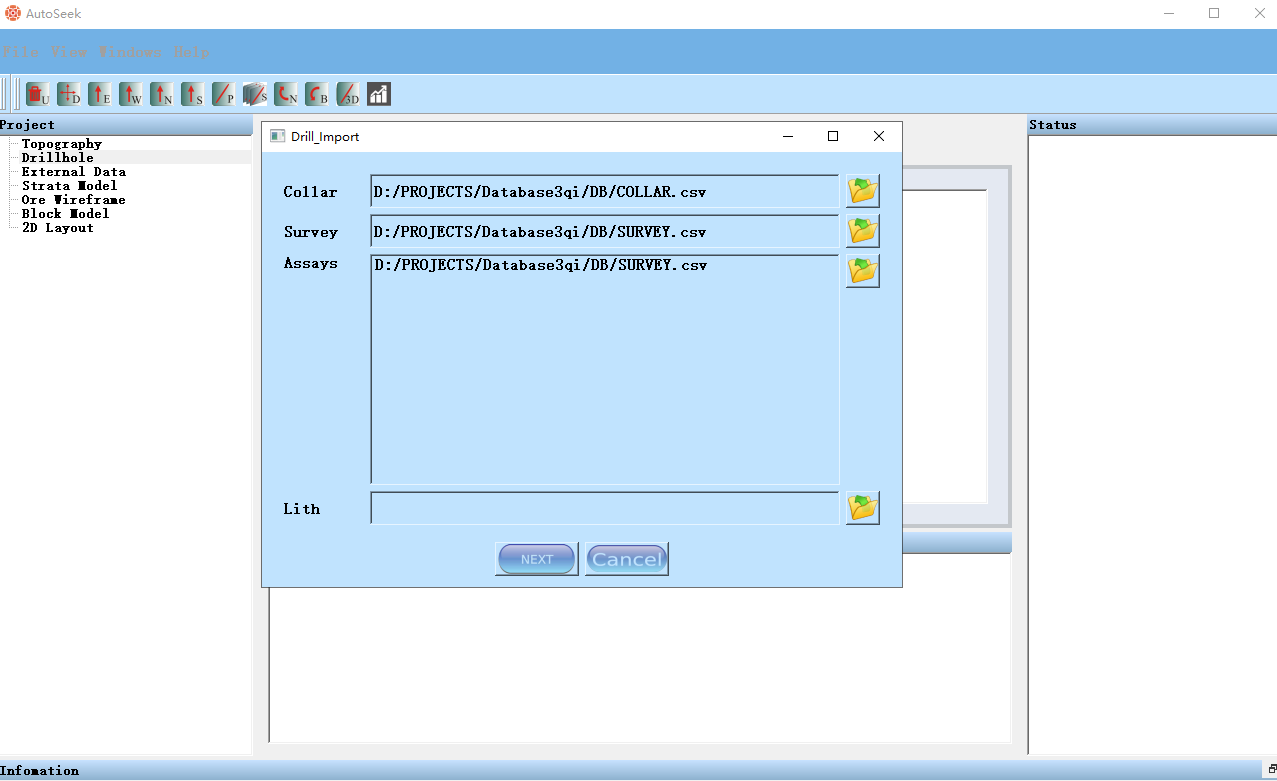Image resolution: width=1277 pixels, height=781 pixels.
Task: Select Block Model in Project tree
Action: 66,214
